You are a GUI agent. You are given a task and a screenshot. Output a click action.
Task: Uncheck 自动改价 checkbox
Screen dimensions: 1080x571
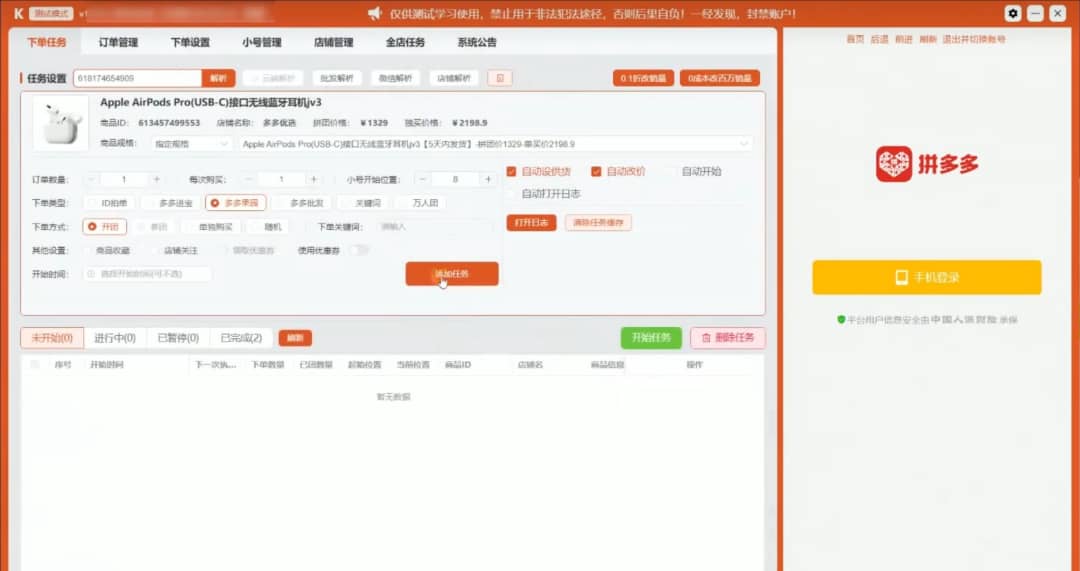tap(596, 172)
